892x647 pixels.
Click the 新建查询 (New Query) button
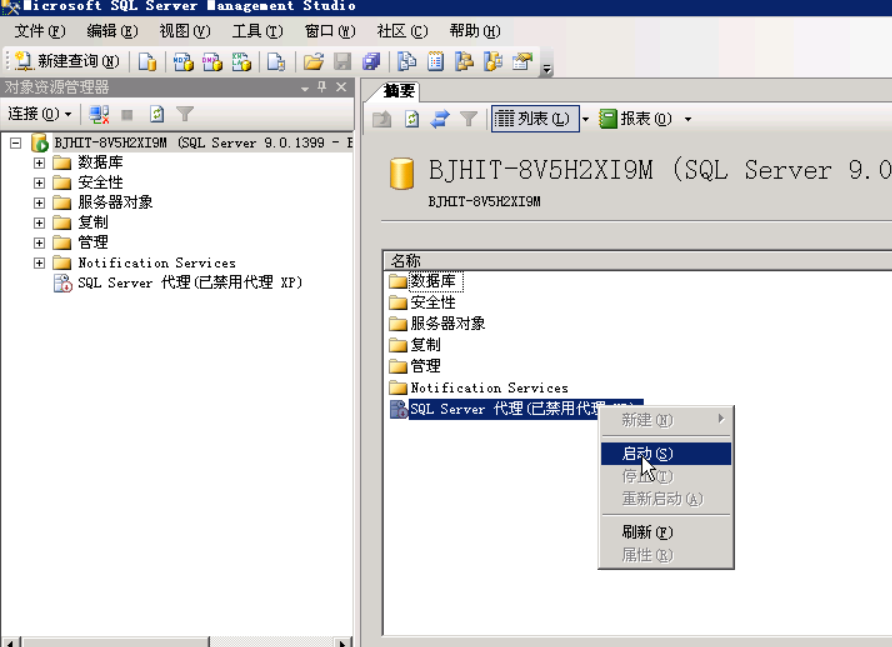click(67, 61)
